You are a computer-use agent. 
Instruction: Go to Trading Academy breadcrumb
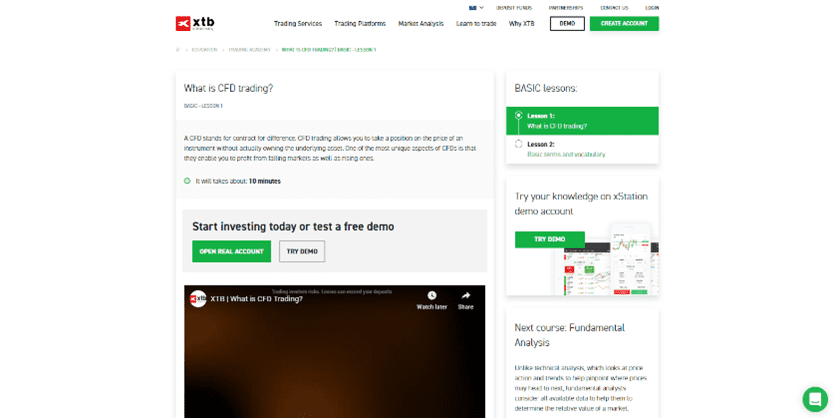coord(250,50)
